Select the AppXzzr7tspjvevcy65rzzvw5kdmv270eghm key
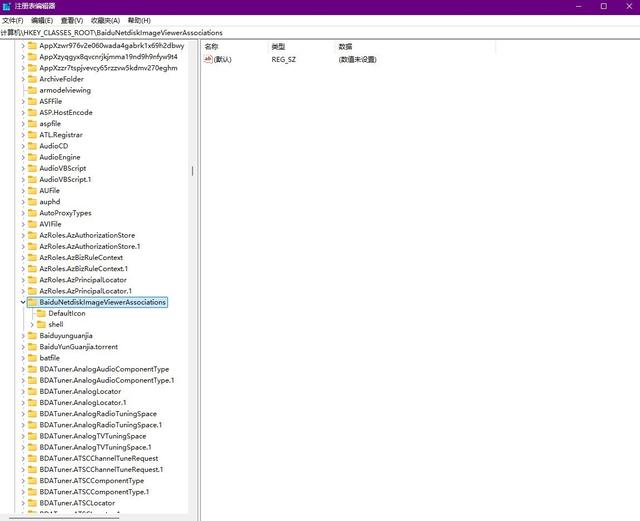The width and height of the screenshot is (640, 521). tap(108, 68)
